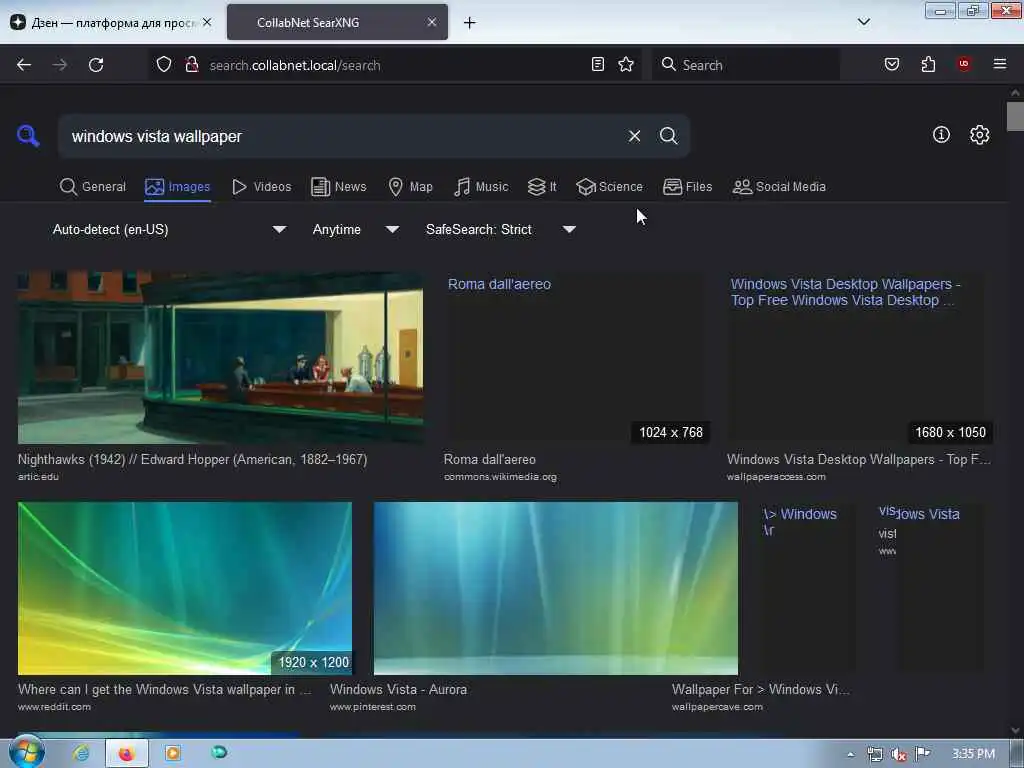Open the green aurora 1920 x 1200 thumbnail

click(185, 588)
